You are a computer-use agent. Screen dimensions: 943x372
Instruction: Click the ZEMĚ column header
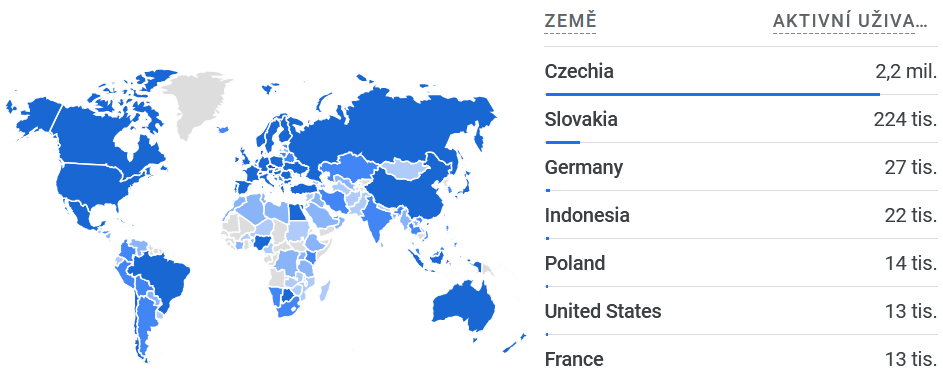point(570,21)
